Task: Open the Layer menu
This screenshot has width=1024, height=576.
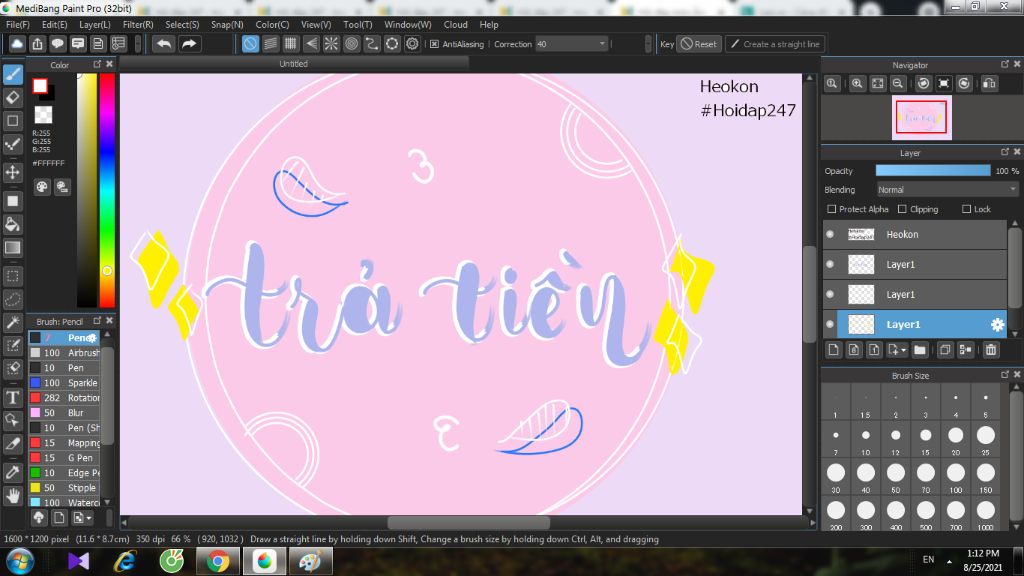Action: point(95,24)
